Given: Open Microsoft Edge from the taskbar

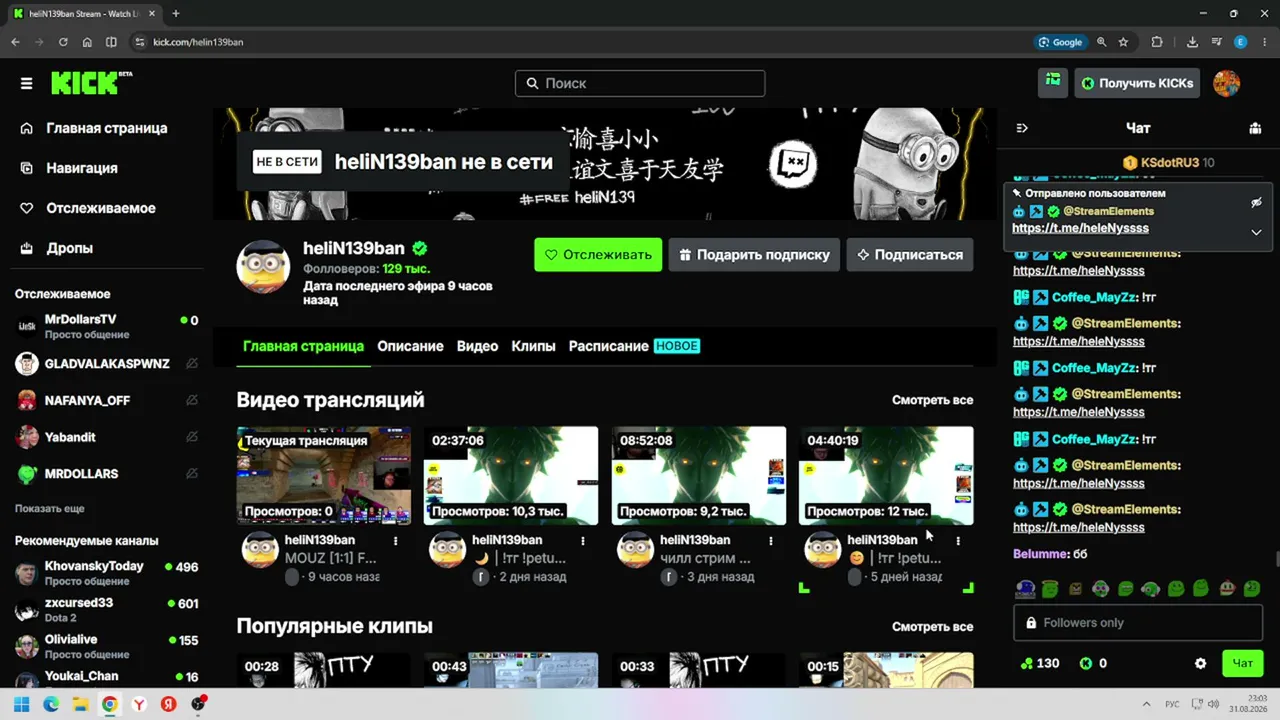Looking at the screenshot, I should [51, 704].
